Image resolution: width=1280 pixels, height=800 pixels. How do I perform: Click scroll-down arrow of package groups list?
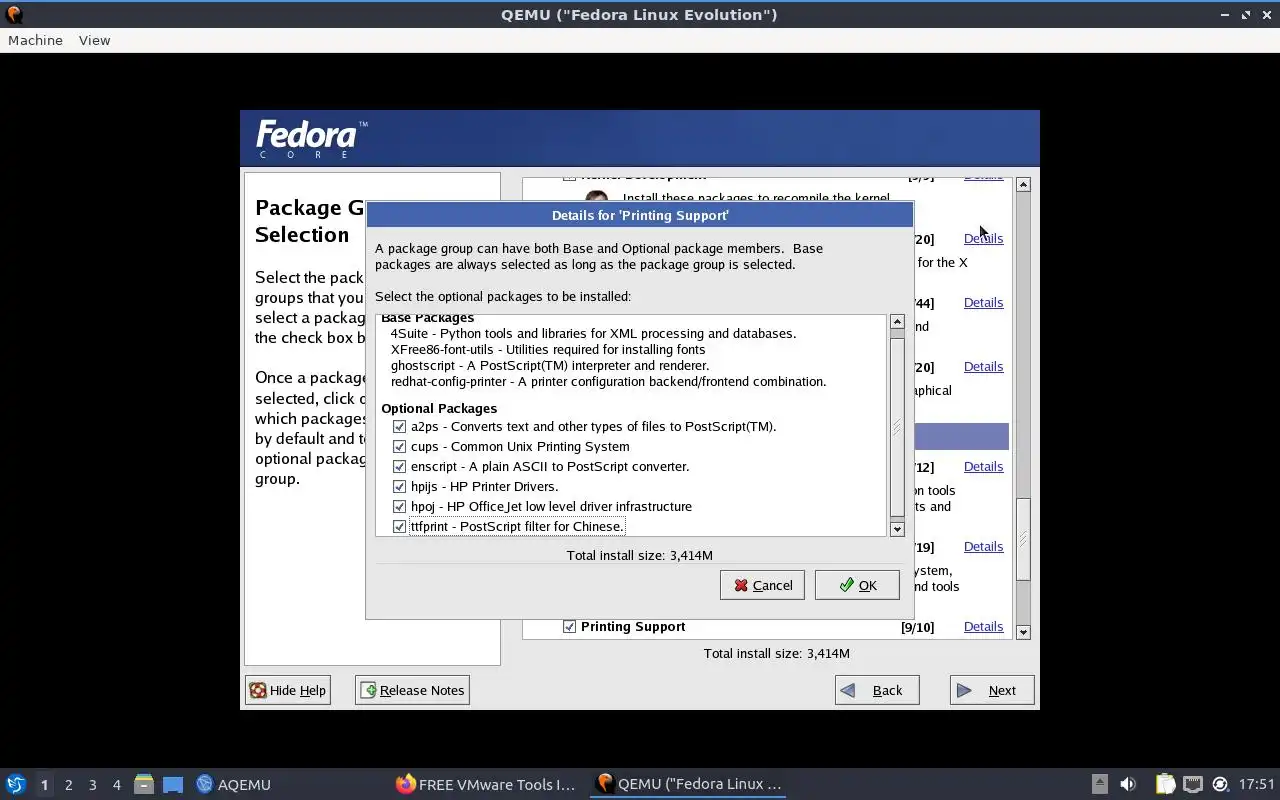point(1023,632)
